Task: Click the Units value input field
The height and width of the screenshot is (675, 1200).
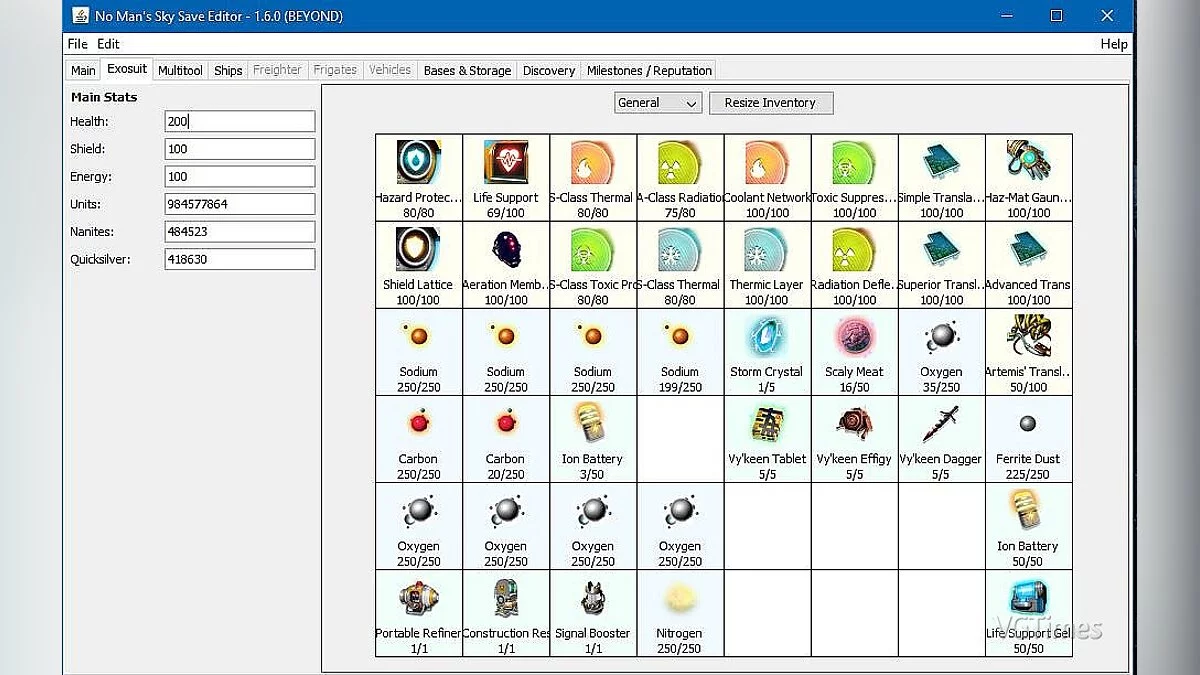Action: [x=239, y=204]
